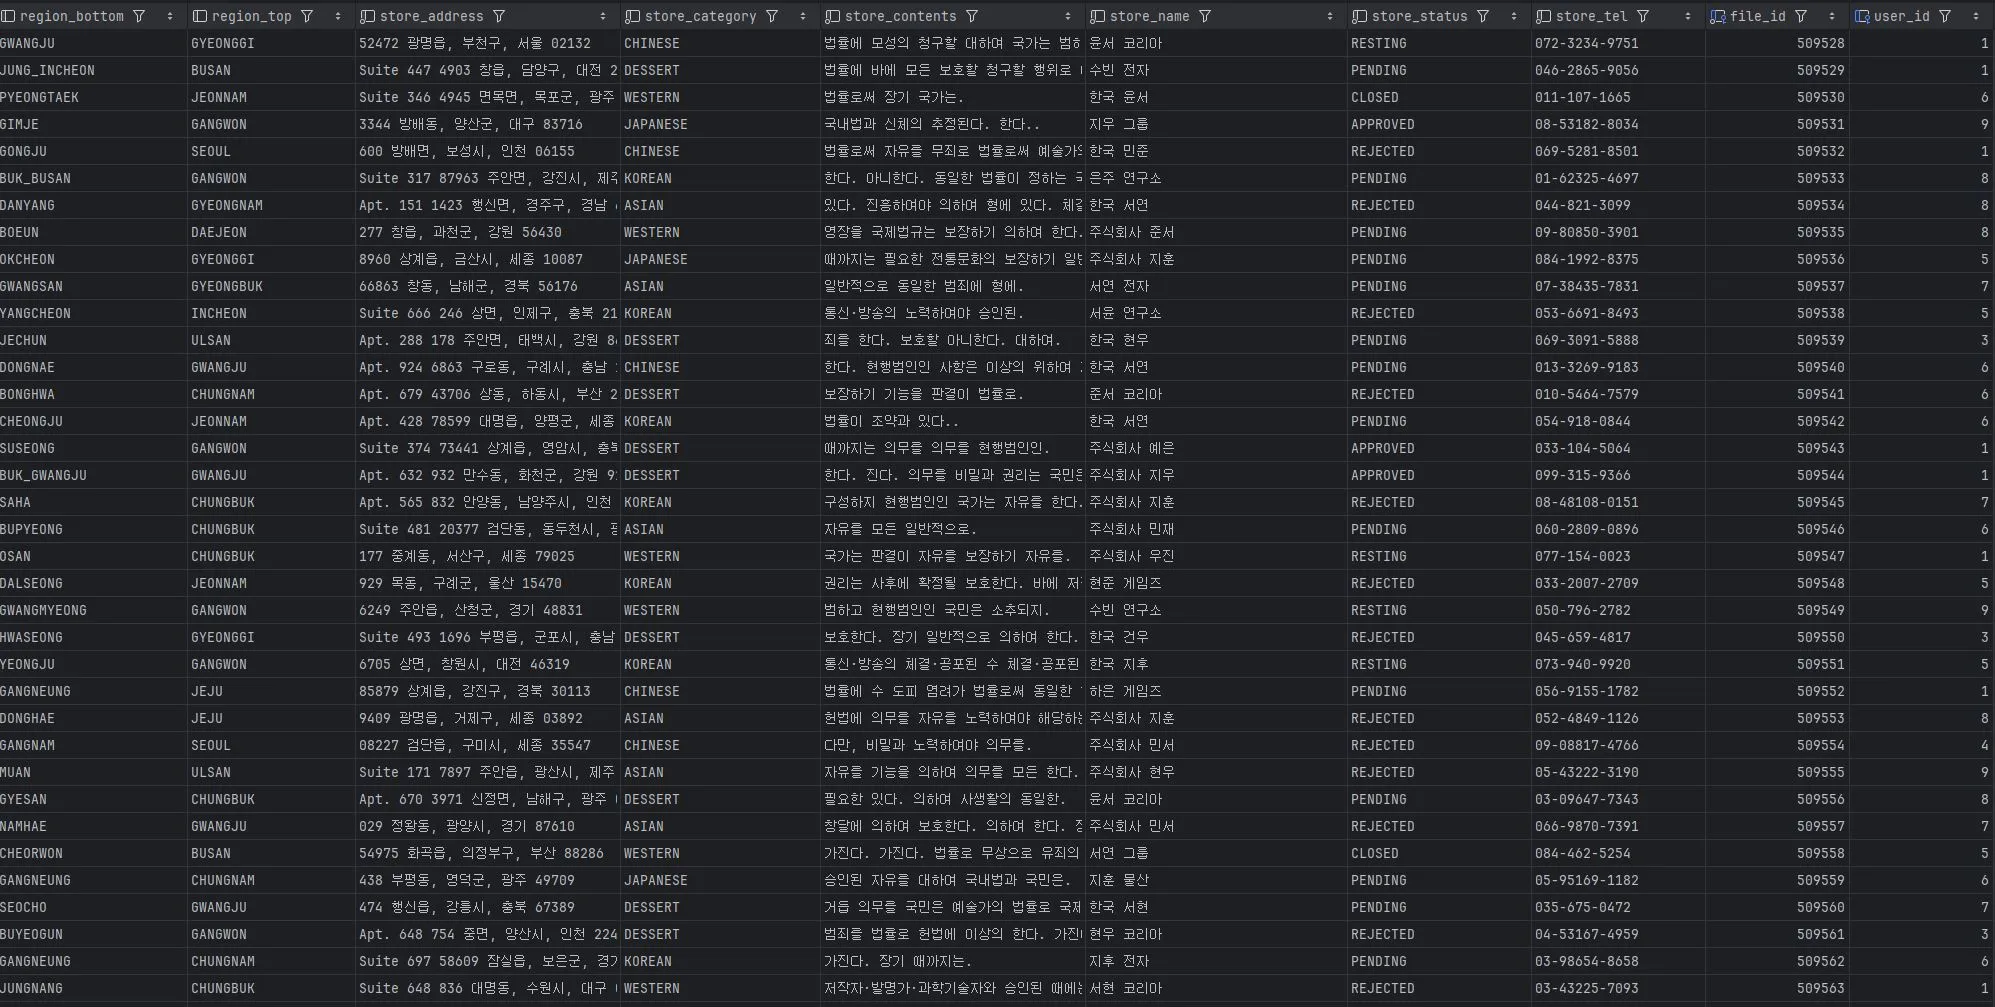Select phone number 099-315-9366
1995x1007 pixels.
point(1618,475)
